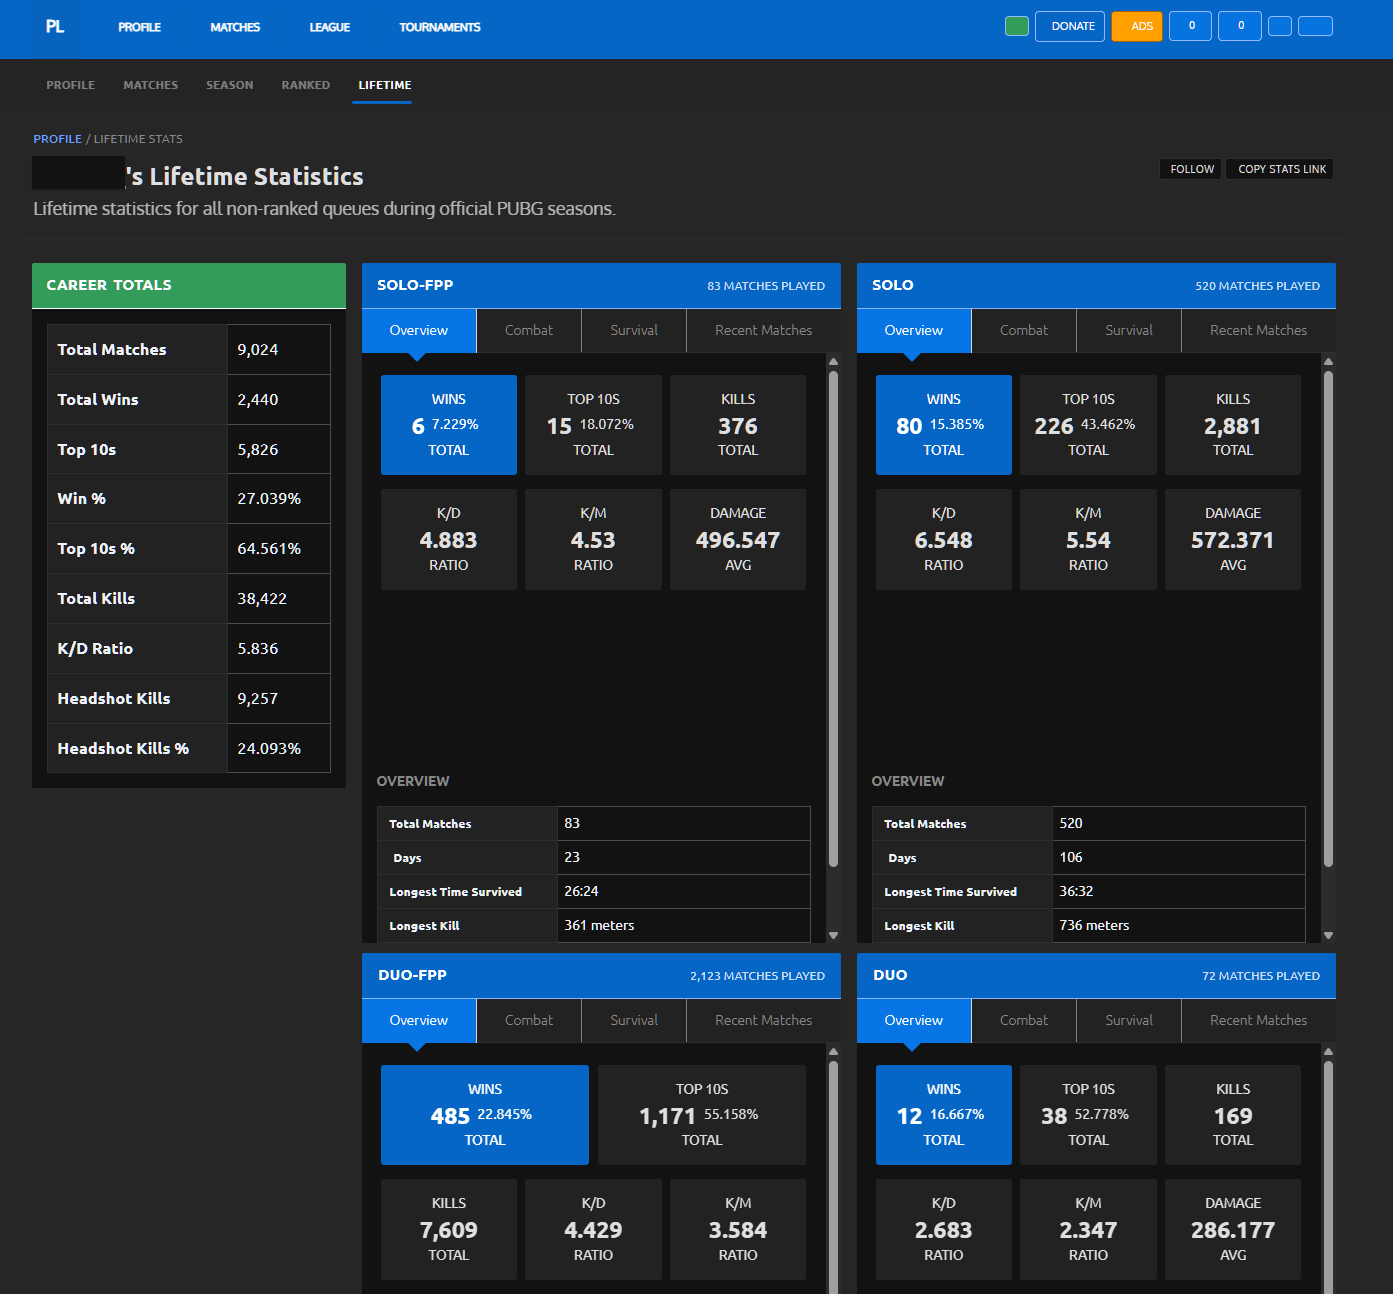Open Survival tab in SOLO-FPP panel
Screen dimensions: 1393x1294
tap(634, 330)
